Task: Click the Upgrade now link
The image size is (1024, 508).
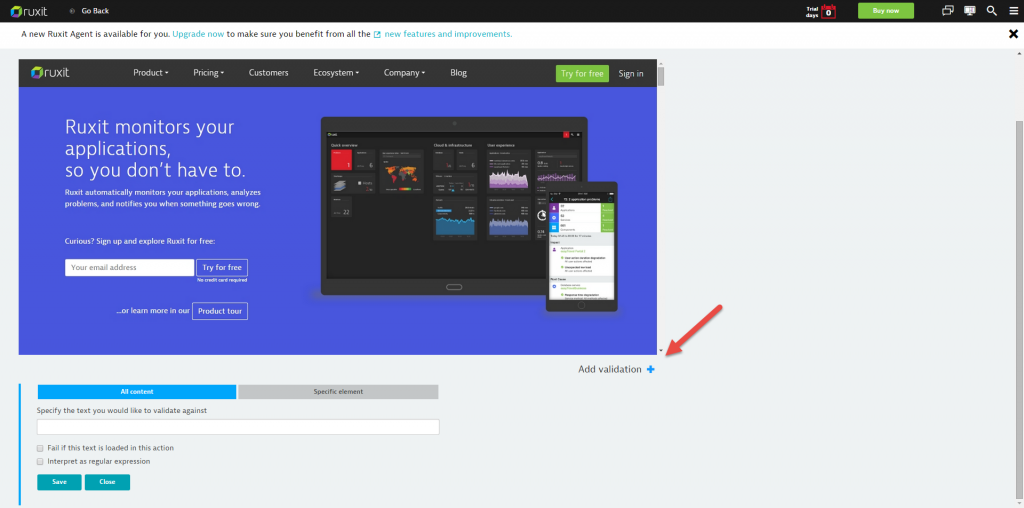Action: click(x=199, y=34)
